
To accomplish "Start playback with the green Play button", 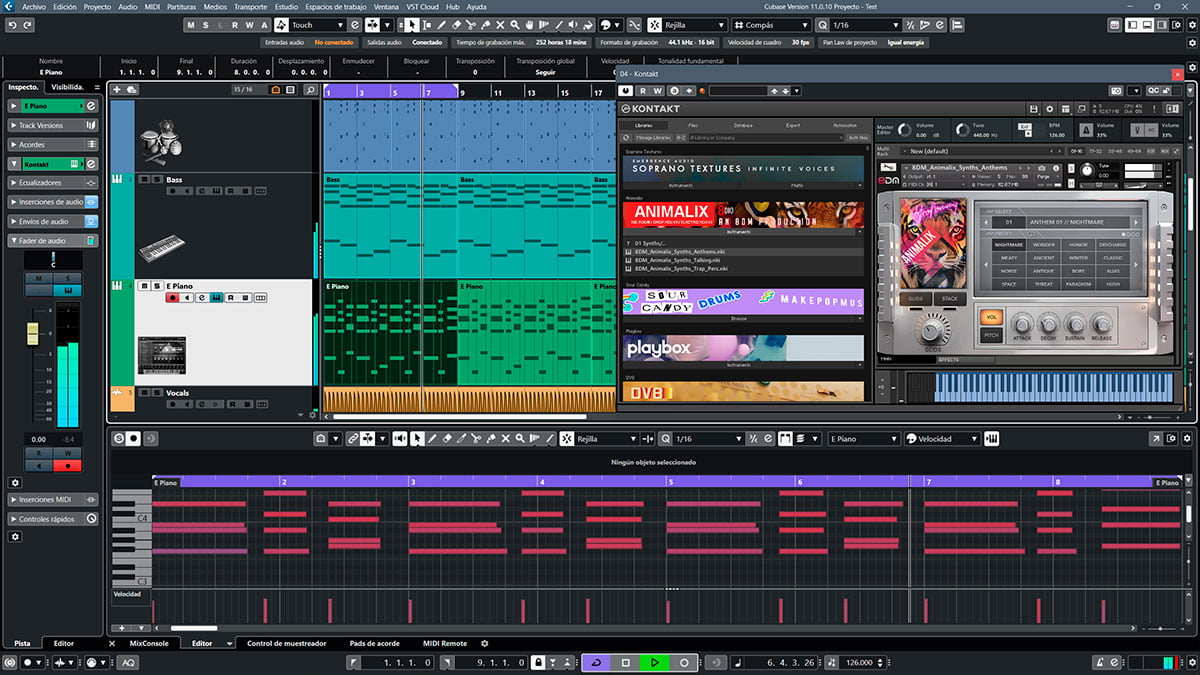I will pos(655,662).
